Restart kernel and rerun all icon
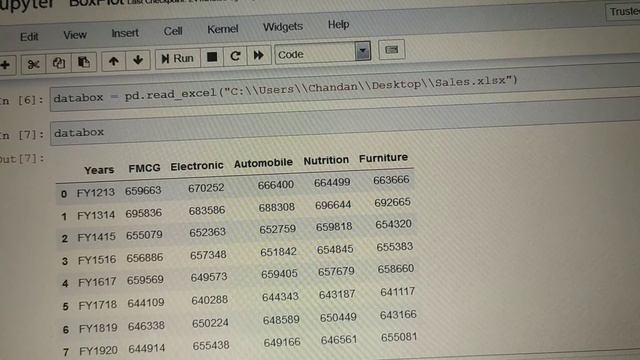Viewport: 640px width, 360px height. [x=258, y=55]
